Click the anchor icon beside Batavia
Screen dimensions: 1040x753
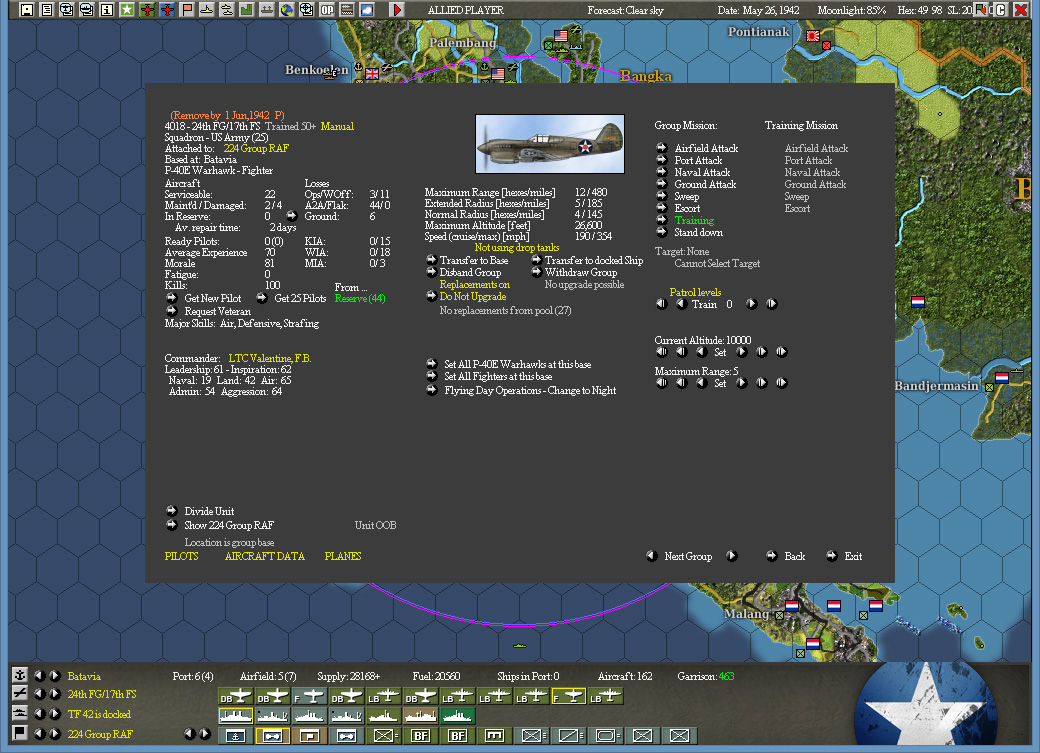19,675
